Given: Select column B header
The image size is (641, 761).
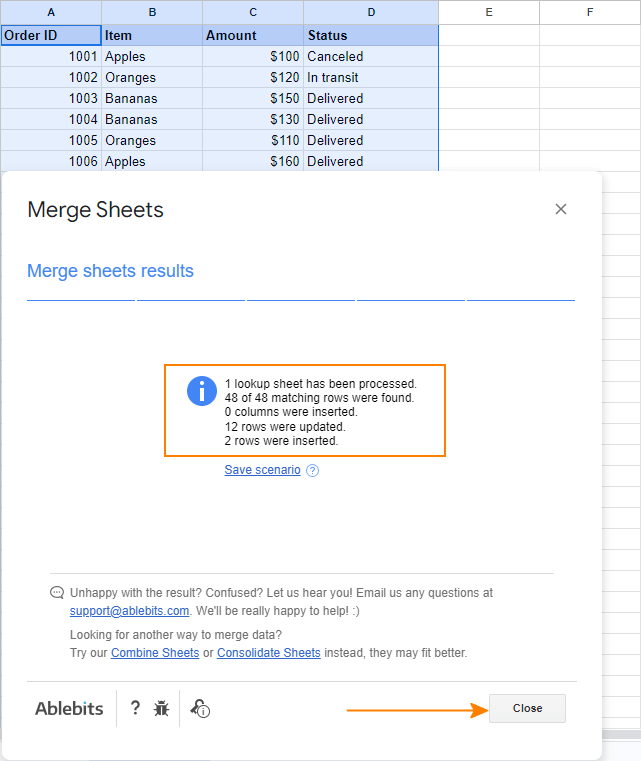Looking at the screenshot, I should (x=152, y=12).
